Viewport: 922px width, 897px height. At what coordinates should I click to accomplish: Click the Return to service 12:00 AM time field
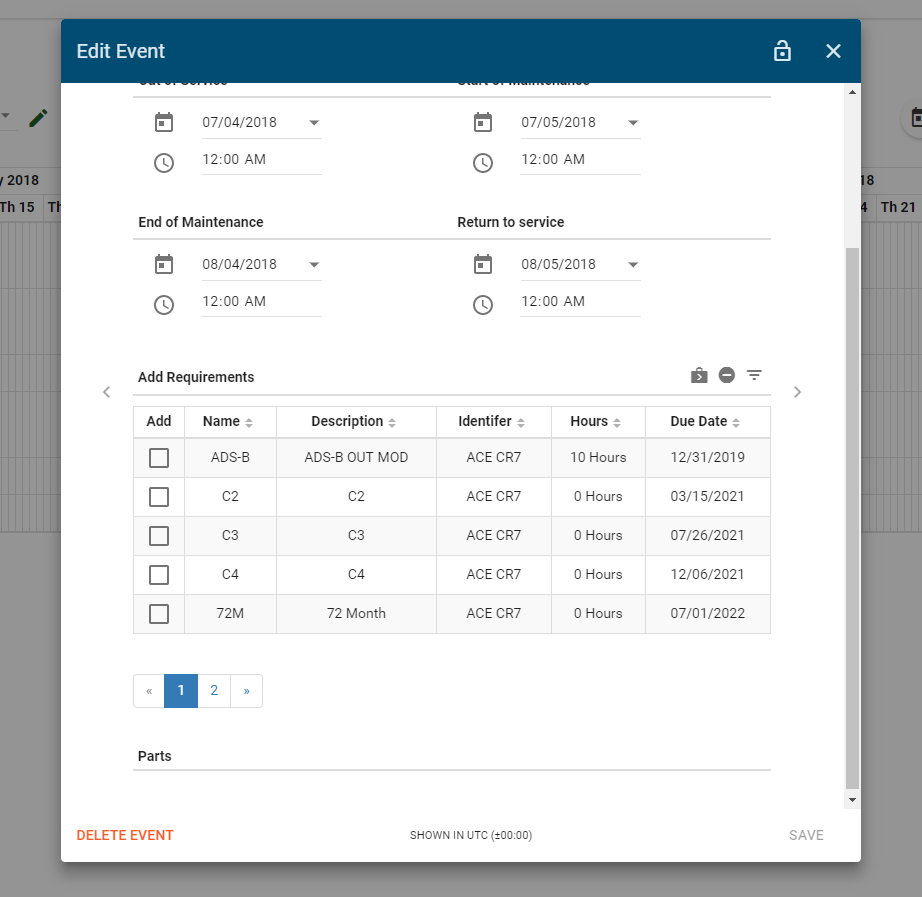pyautogui.click(x=580, y=302)
